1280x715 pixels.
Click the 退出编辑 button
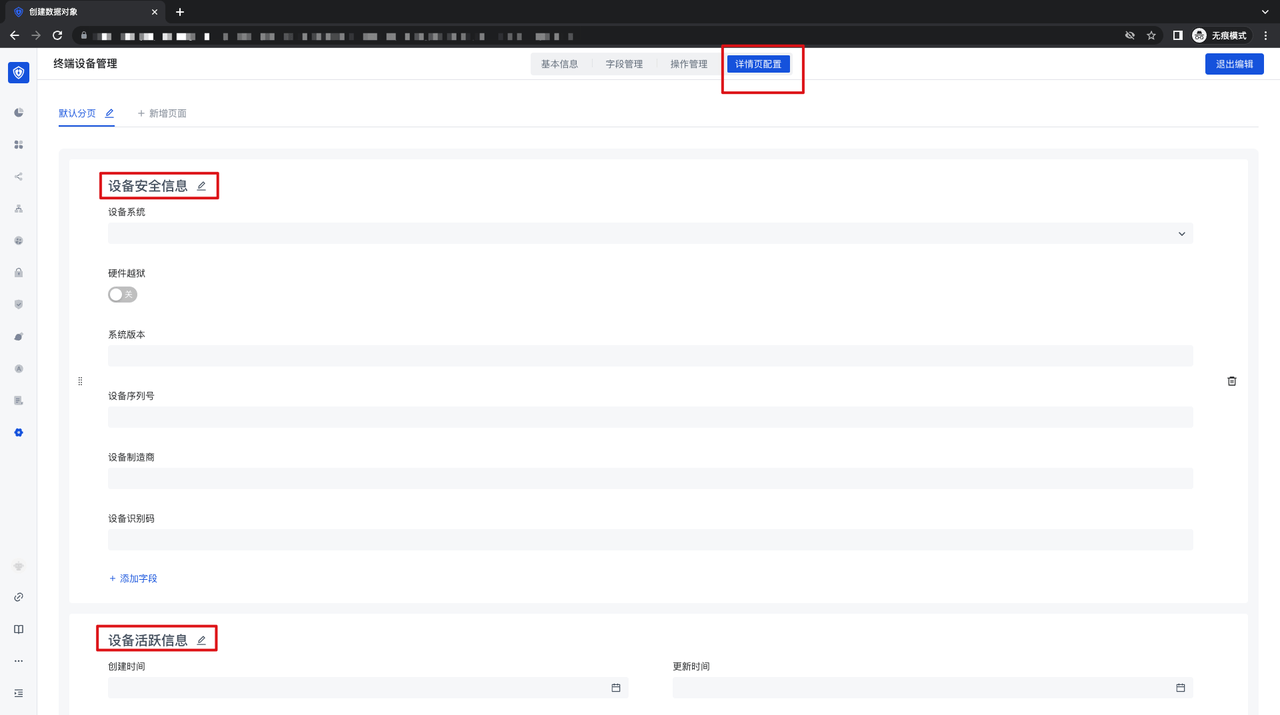(x=1234, y=64)
